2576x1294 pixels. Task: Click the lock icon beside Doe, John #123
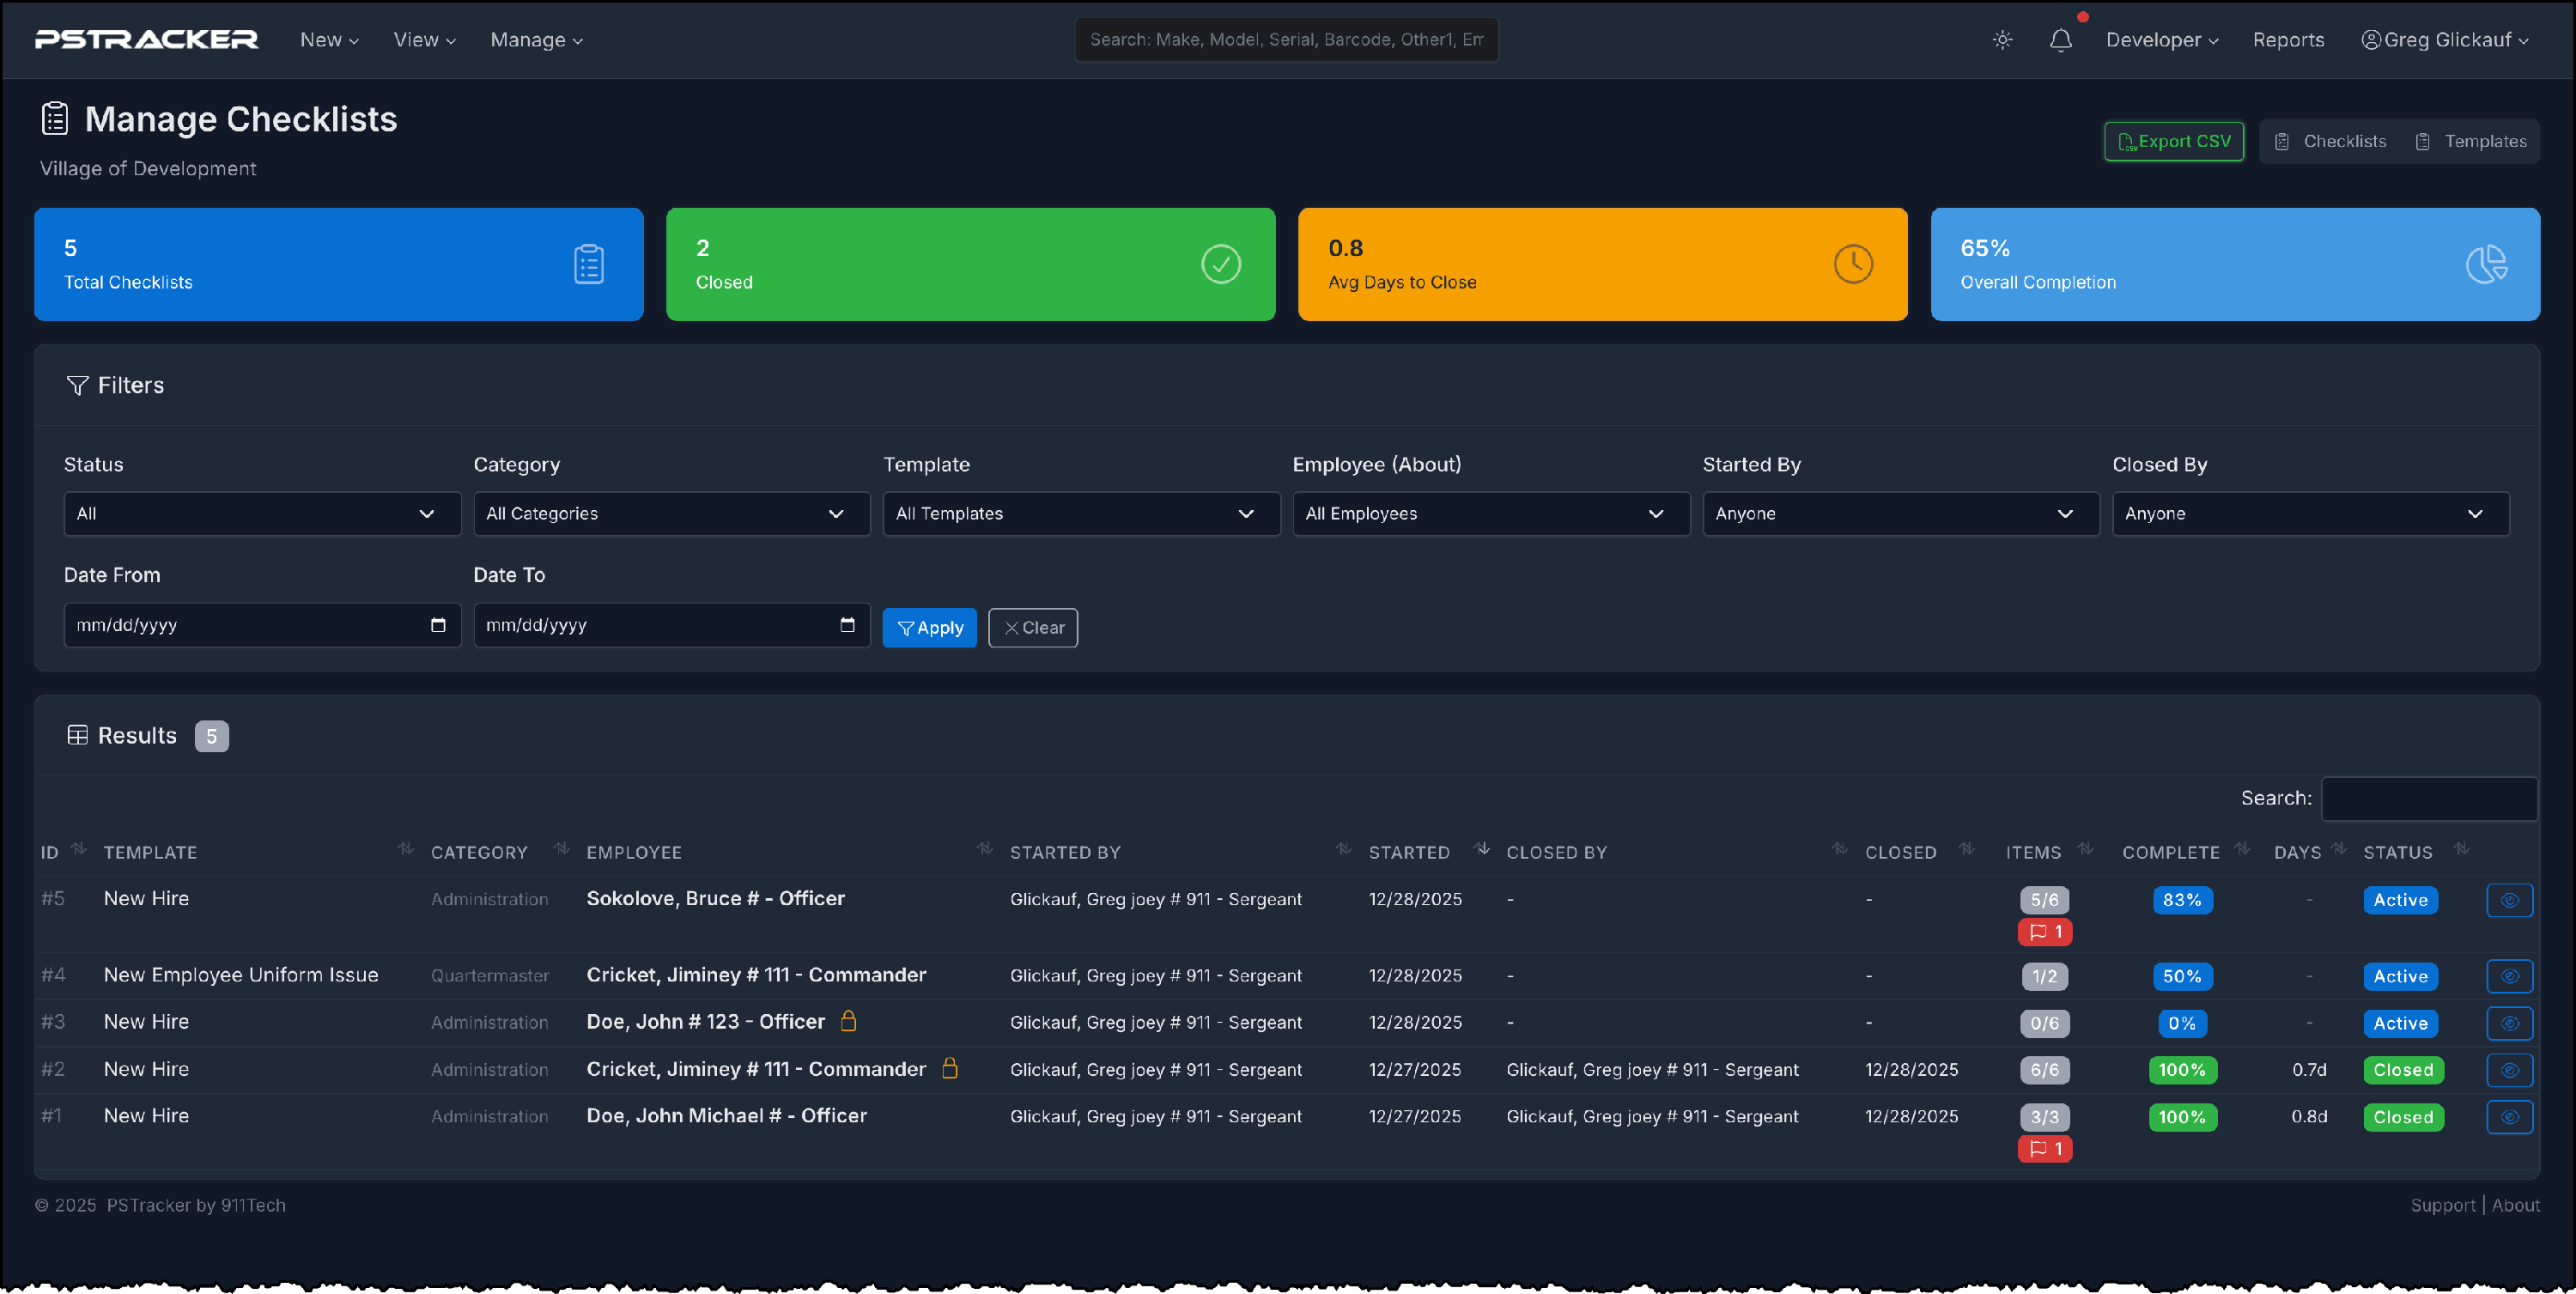849,1021
